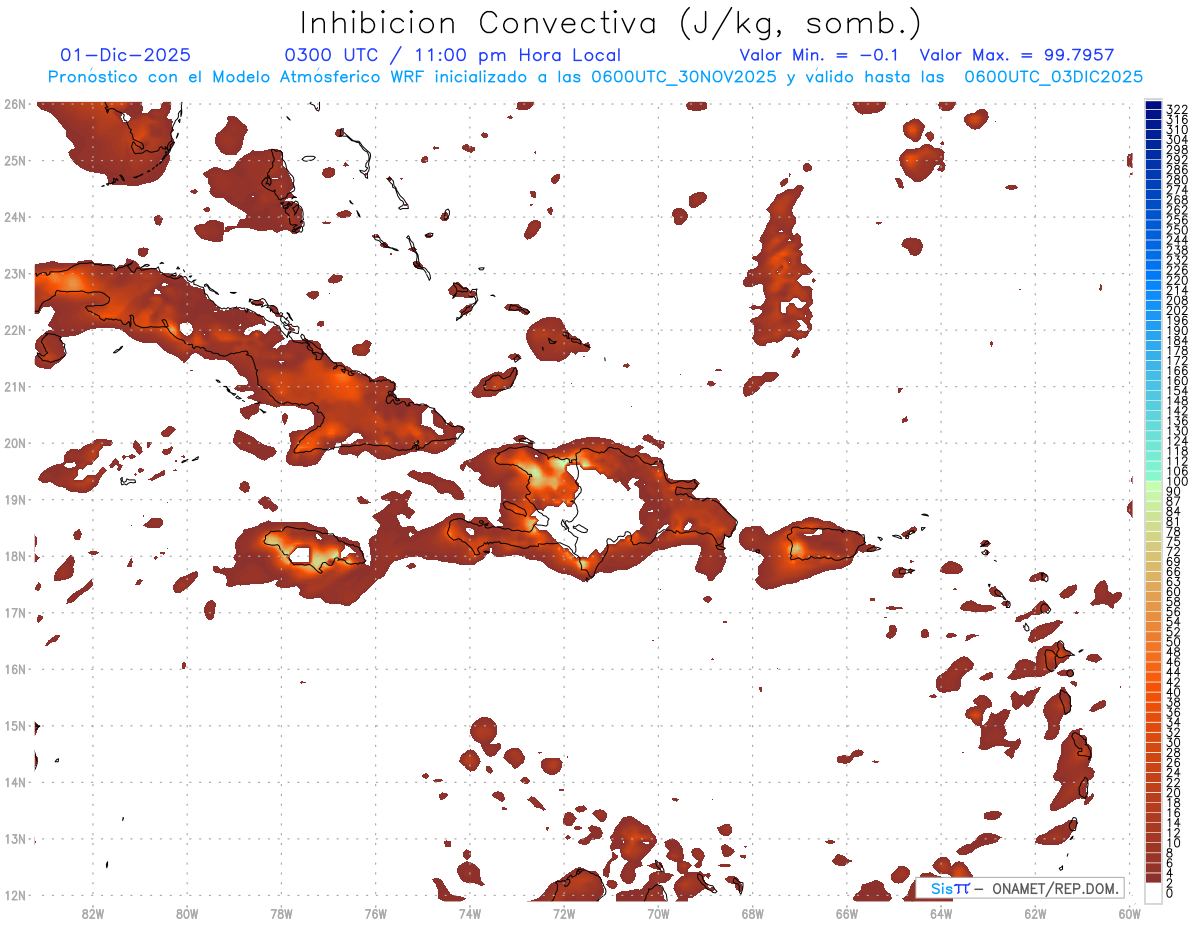Click the colorbar value label 10
The image size is (1200, 927).
click(1174, 842)
